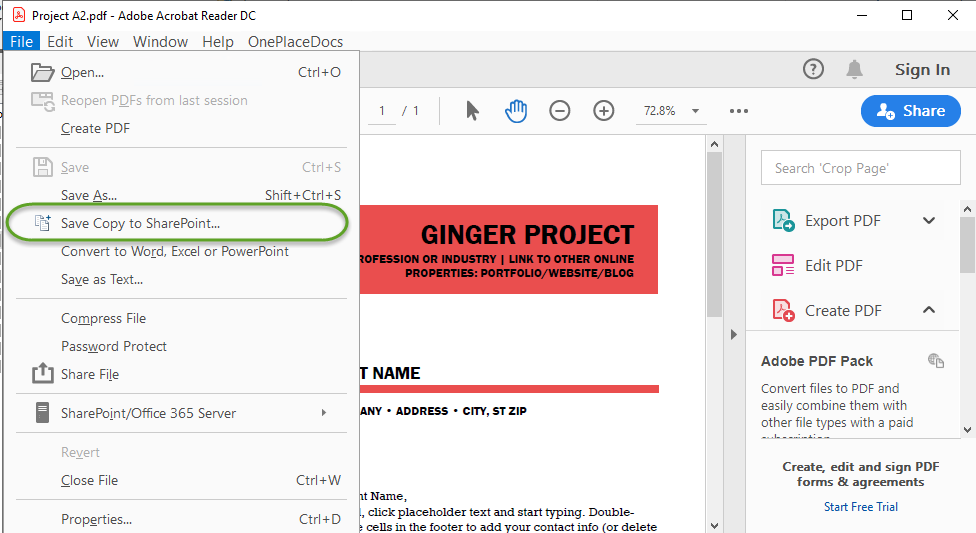The width and height of the screenshot is (976, 533).
Task: Select the hand pan tool
Action: (515, 111)
